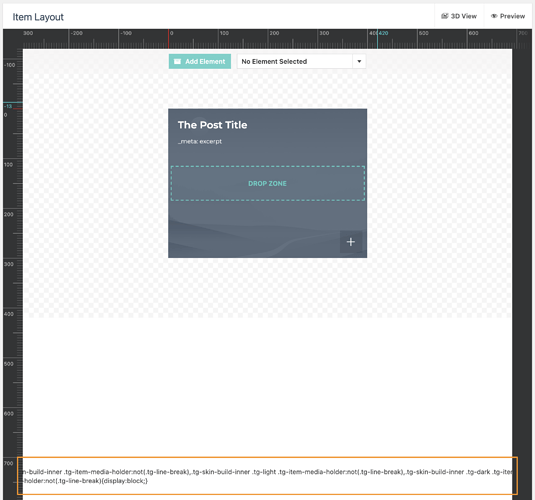Switch to 3D View
This screenshot has width=535, height=500.
click(x=459, y=16)
